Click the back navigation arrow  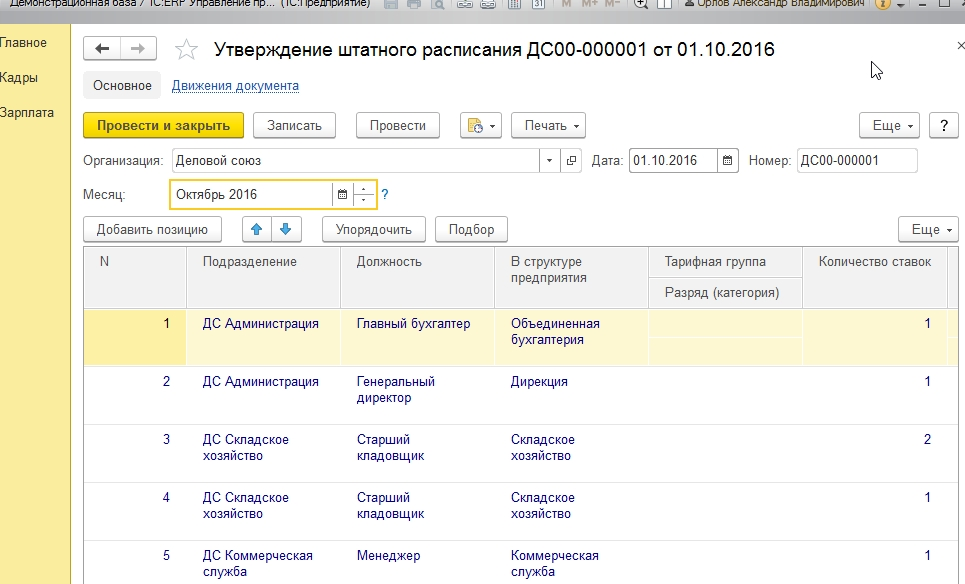point(102,49)
